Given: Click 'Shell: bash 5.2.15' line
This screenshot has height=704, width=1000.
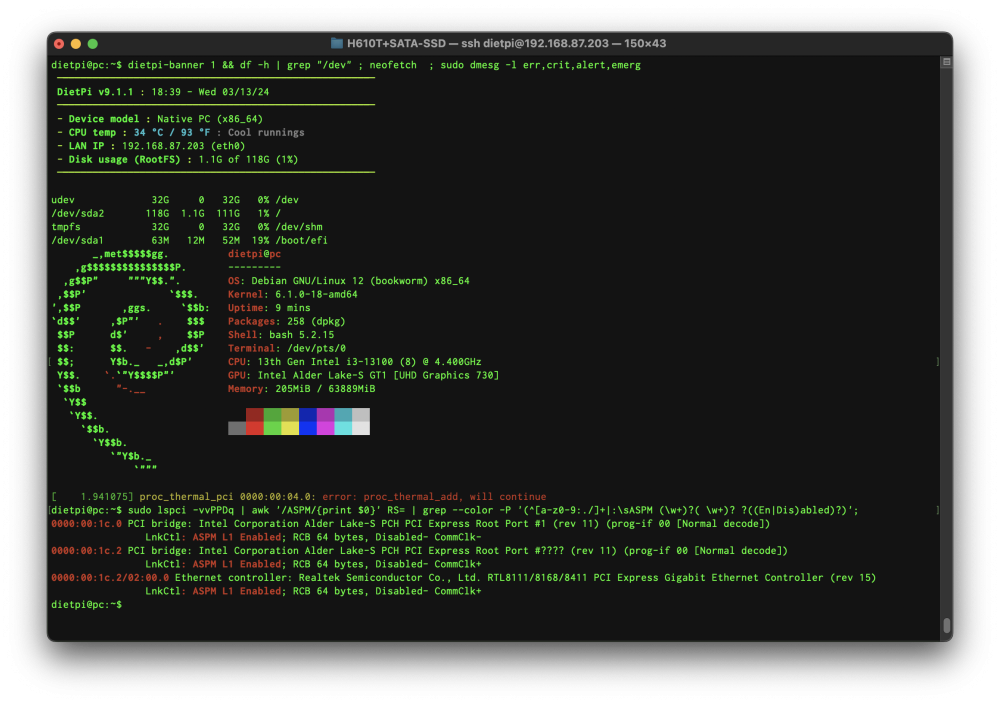Looking at the screenshot, I should click(x=281, y=334).
